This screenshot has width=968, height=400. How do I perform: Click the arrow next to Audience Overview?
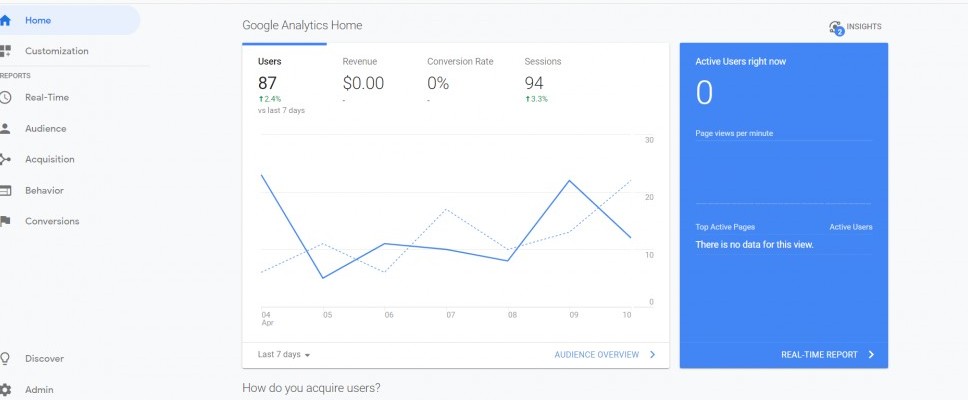(x=653, y=354)
